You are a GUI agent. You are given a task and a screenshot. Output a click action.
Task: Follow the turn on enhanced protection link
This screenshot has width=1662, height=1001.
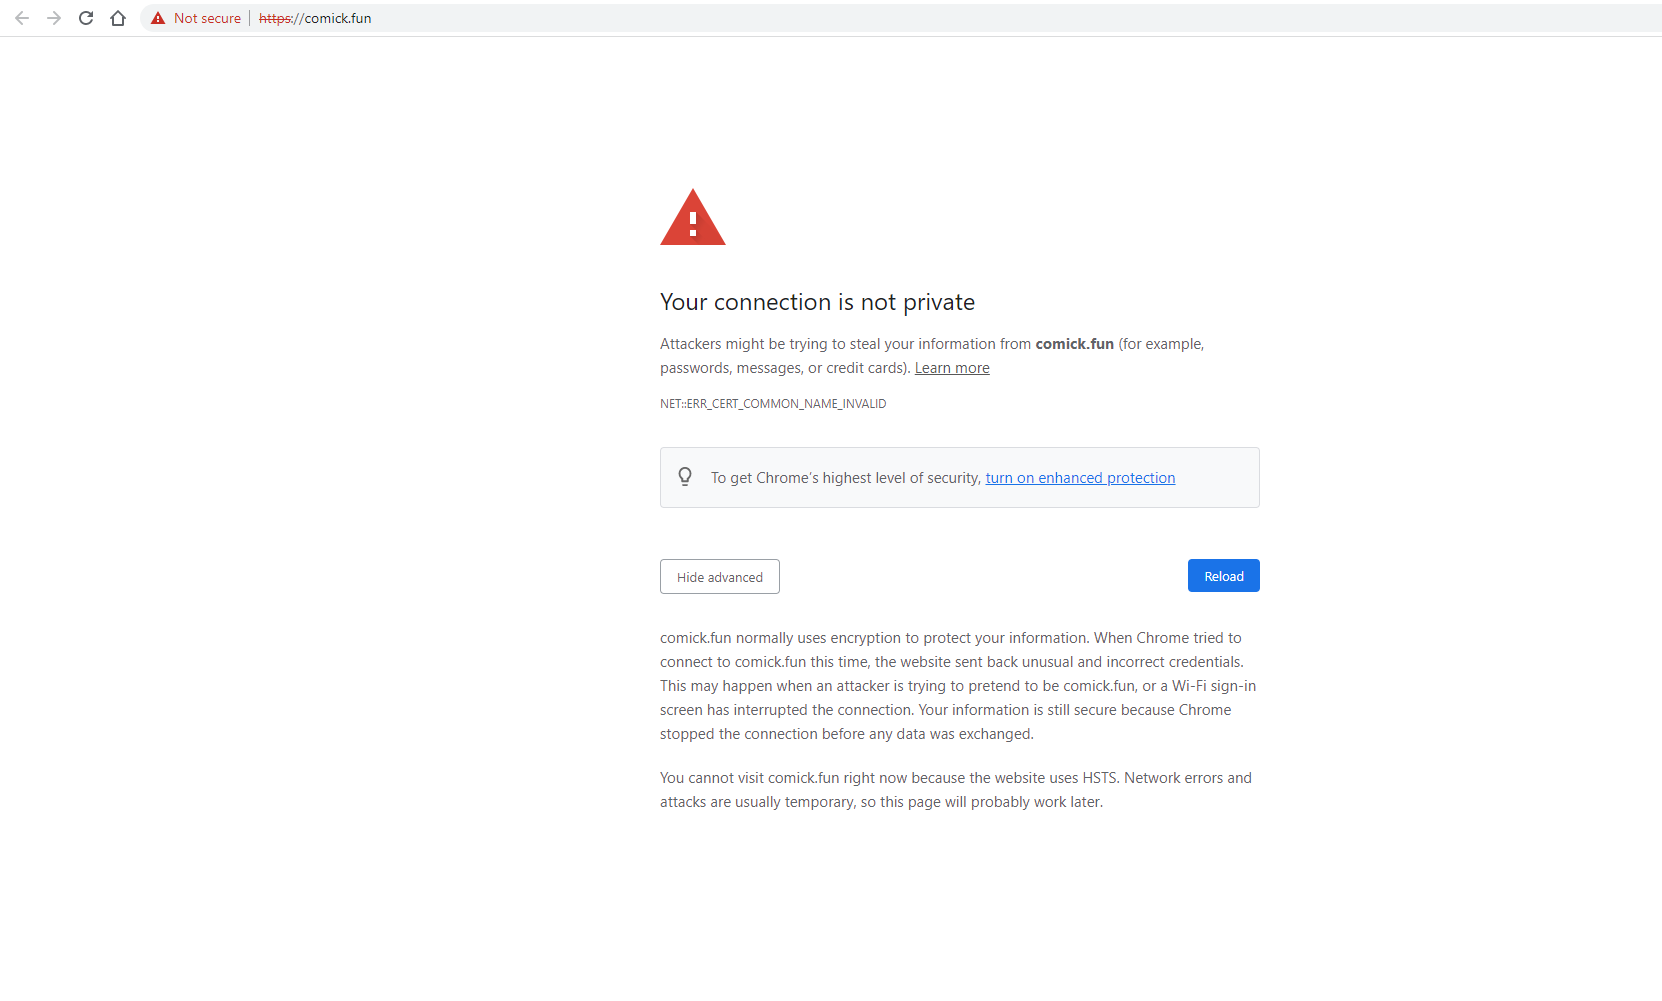[1080, 477]
